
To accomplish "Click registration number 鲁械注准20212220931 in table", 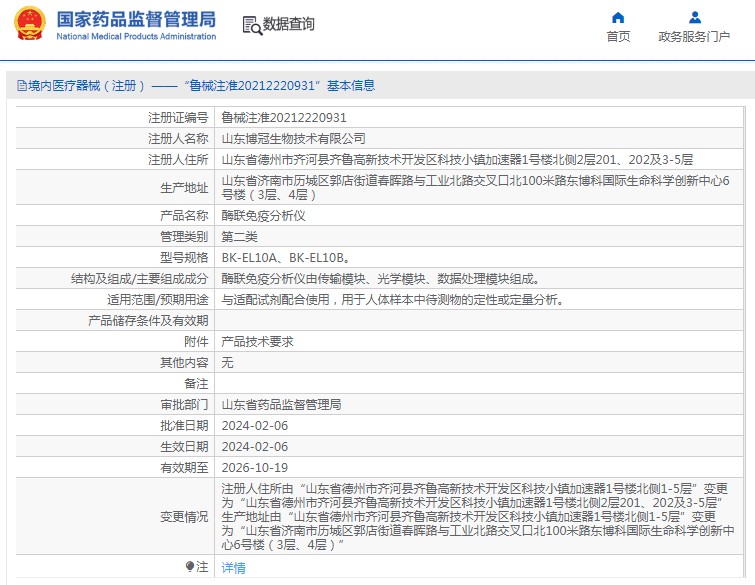I will pos(283,117).
